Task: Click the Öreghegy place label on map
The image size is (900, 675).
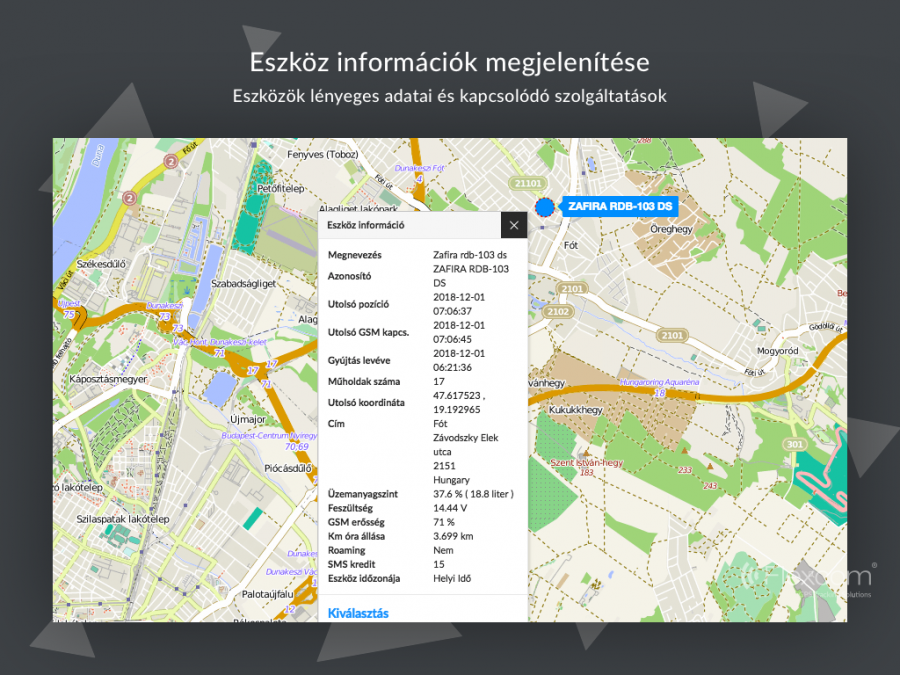Action: pyautogui.click(x=672, y=229)
